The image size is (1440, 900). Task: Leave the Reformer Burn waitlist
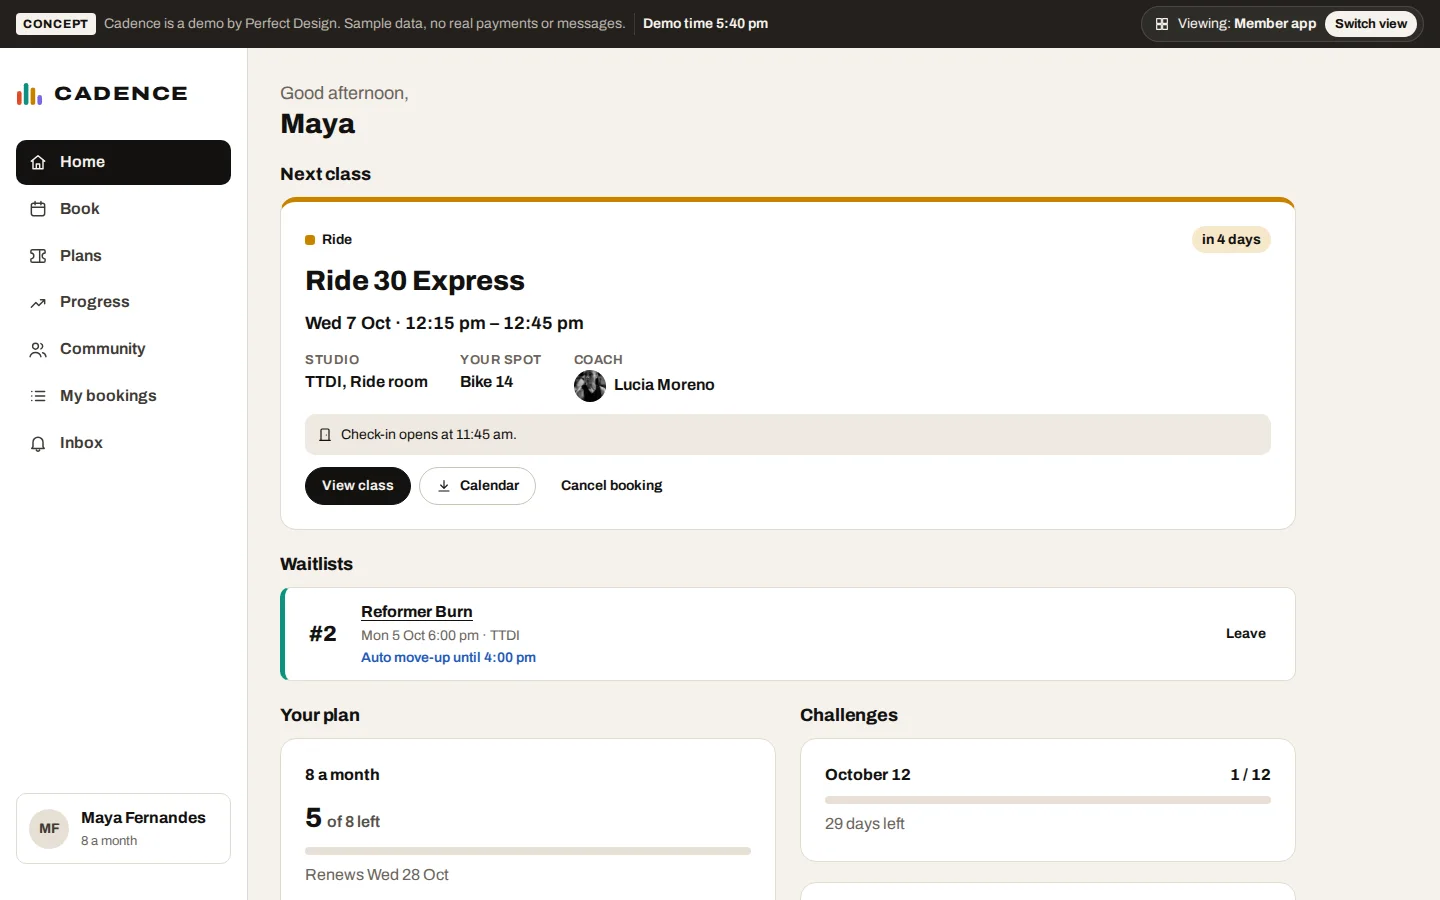tap(1246, 634)
